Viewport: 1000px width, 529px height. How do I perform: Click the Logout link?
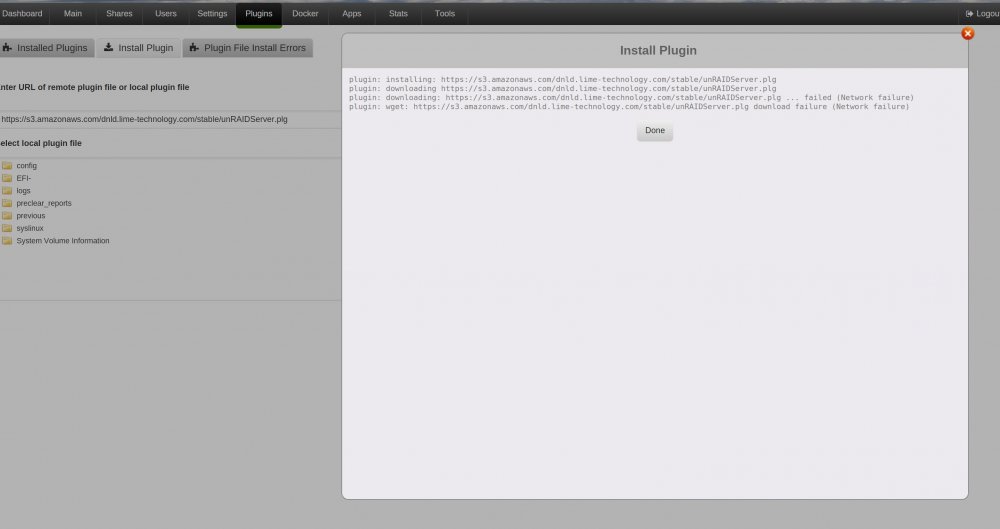click(982, 13)
